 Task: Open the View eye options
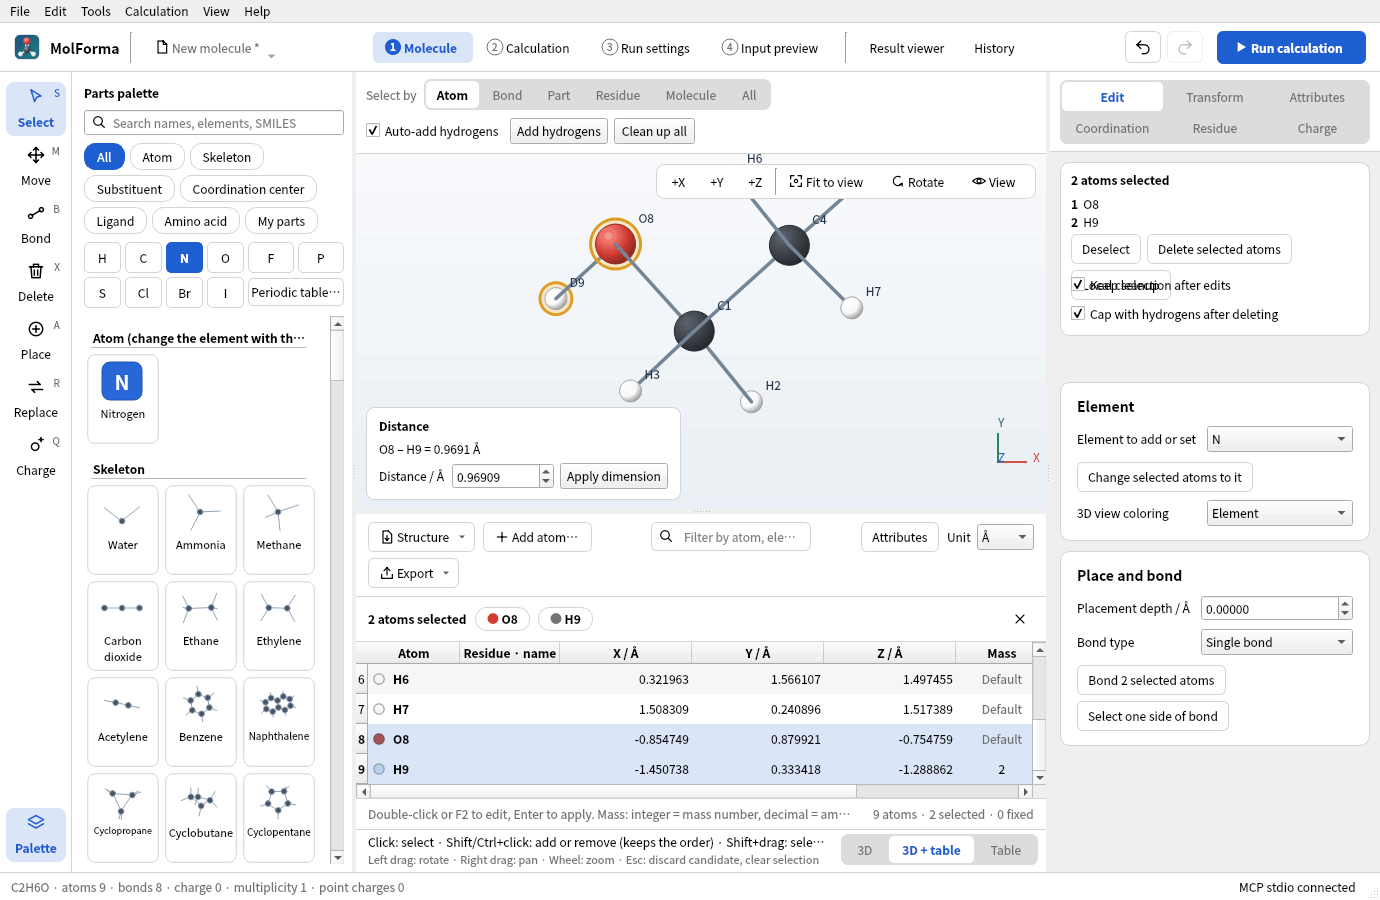[x=993, y=182]
